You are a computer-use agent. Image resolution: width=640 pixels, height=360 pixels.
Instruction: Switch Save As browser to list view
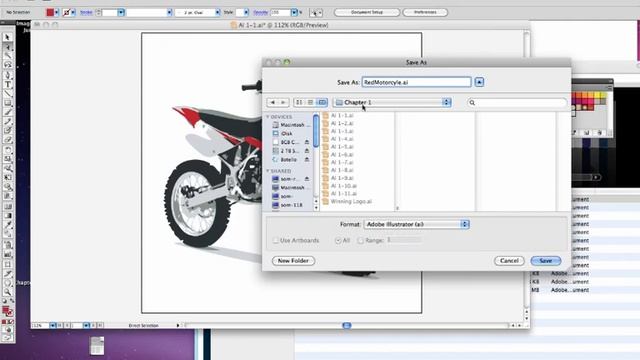coord(310,102)
